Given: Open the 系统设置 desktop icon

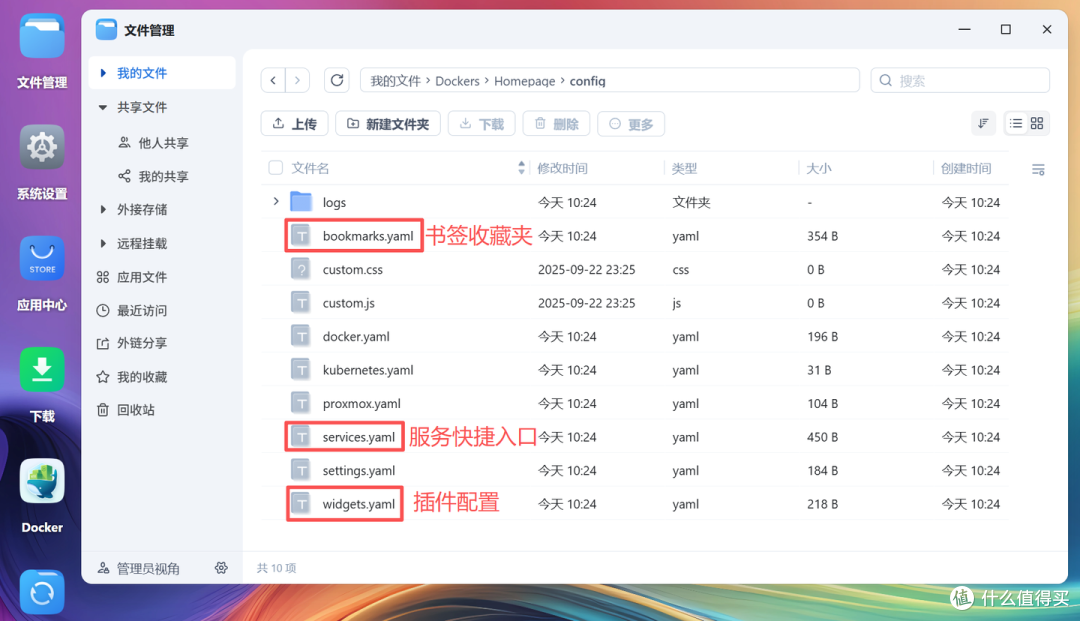Looking at the screenshot, I should click(42, 147).
